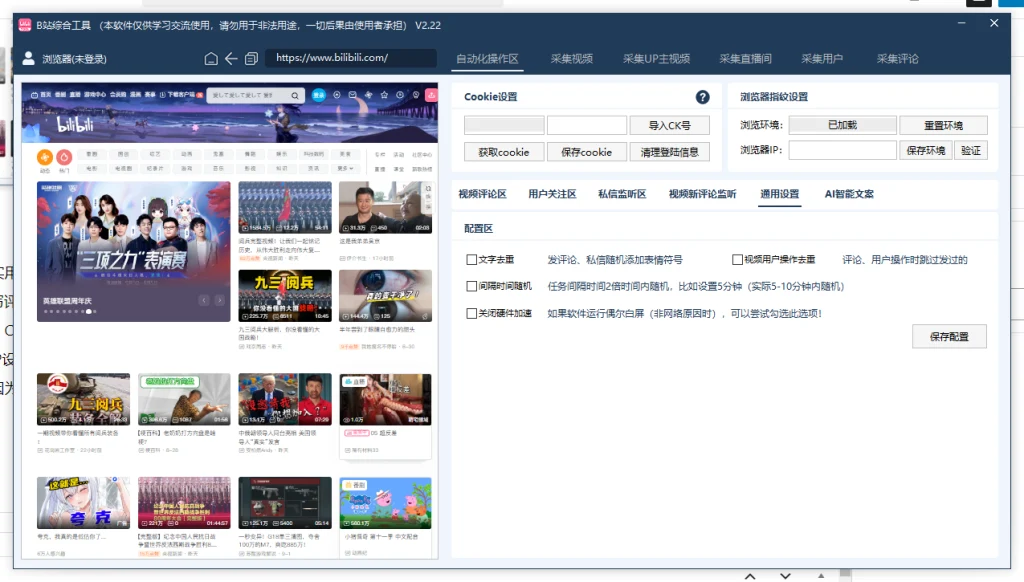1024x582 pixels.
Task: Enable the 视频用户操作去重 checkbox
Action: 737,259
